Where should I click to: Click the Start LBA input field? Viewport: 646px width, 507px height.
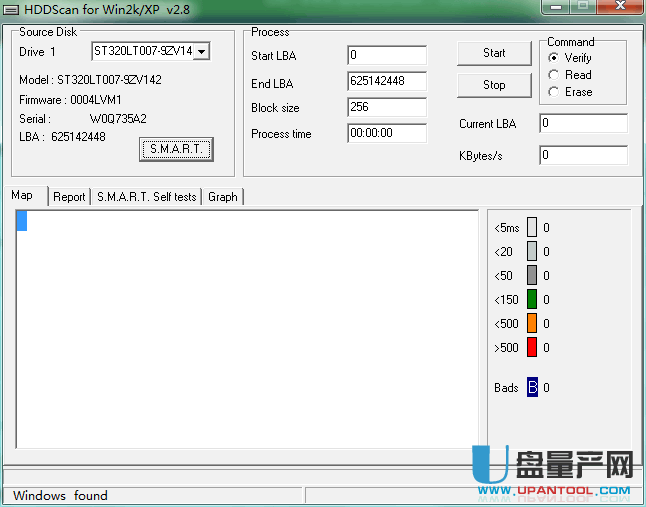(x=387, y=55)
